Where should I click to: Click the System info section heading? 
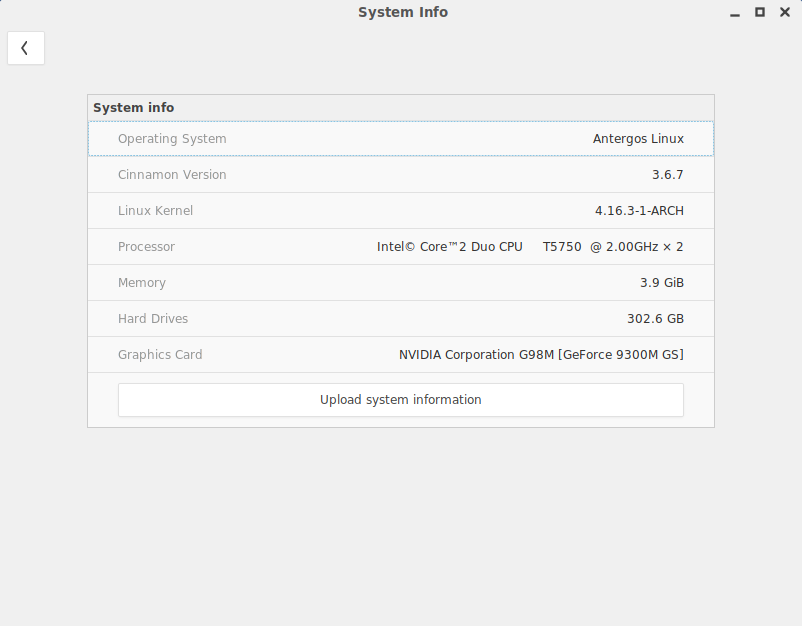(133, 108)
